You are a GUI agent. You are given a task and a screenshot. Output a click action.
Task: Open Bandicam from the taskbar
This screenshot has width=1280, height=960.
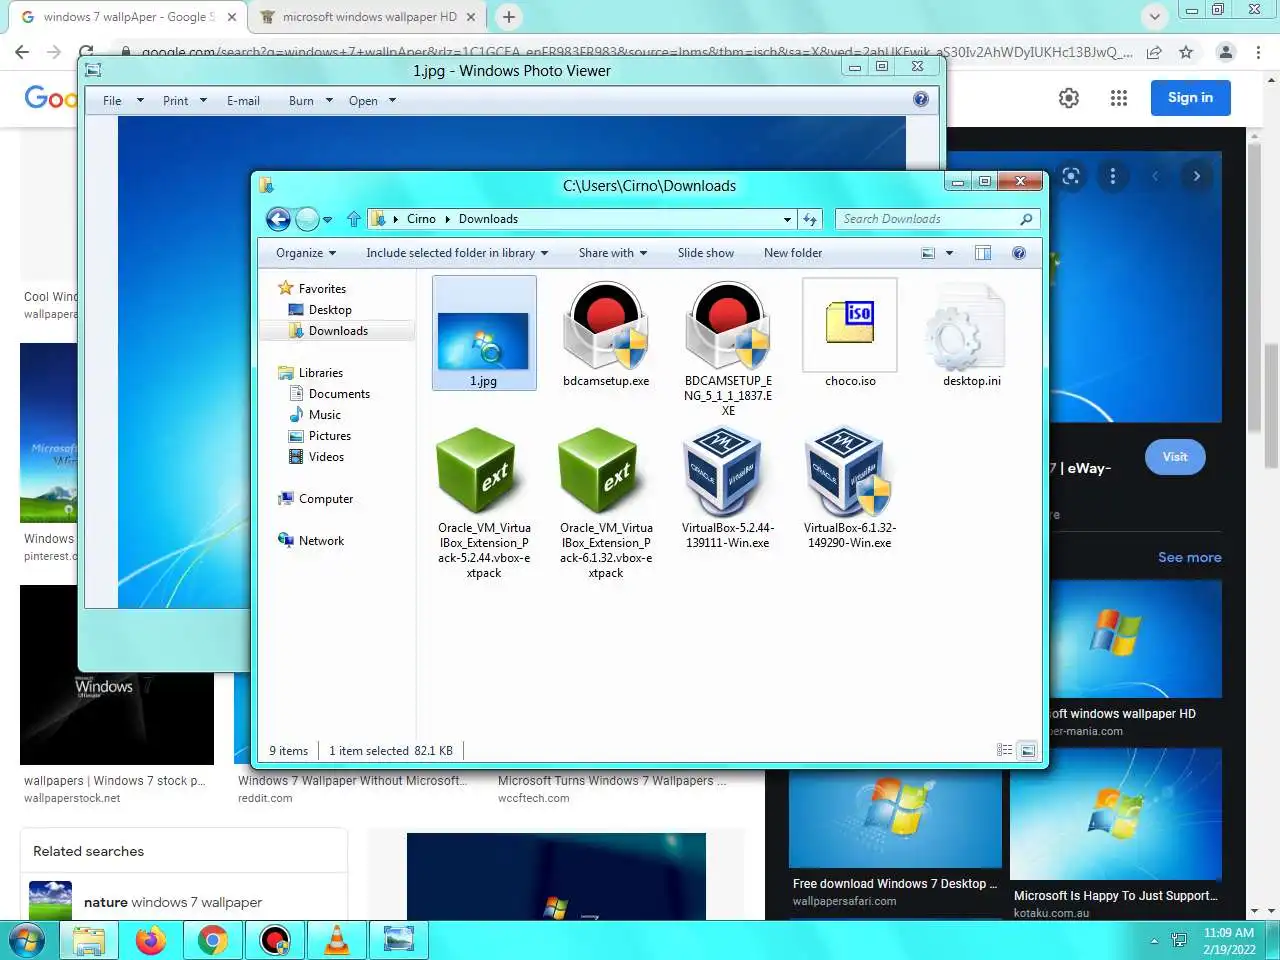[275, 940]
